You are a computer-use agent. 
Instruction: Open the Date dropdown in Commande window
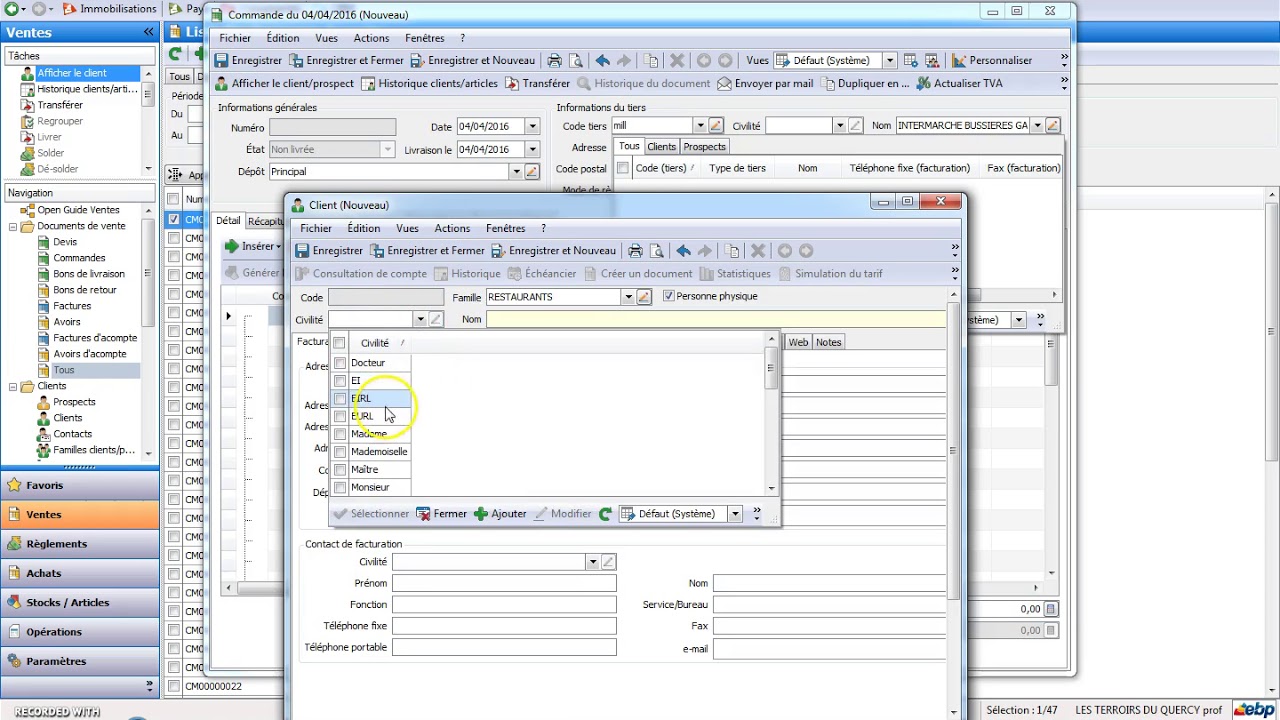[x=532, y=127]
